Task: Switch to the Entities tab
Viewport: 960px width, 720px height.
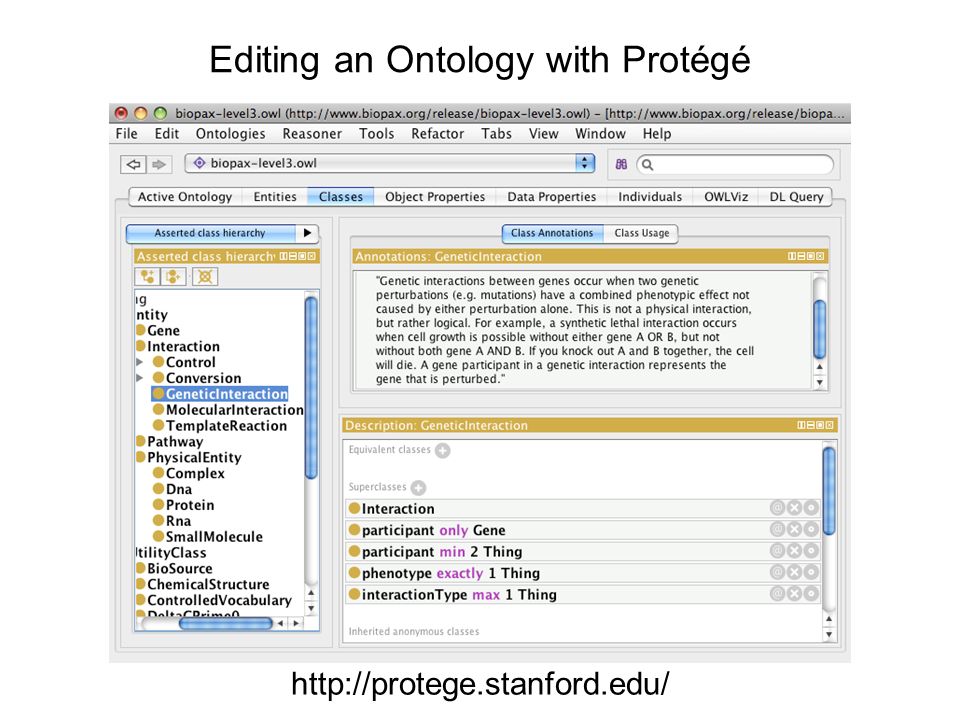Action: [275, 197]
